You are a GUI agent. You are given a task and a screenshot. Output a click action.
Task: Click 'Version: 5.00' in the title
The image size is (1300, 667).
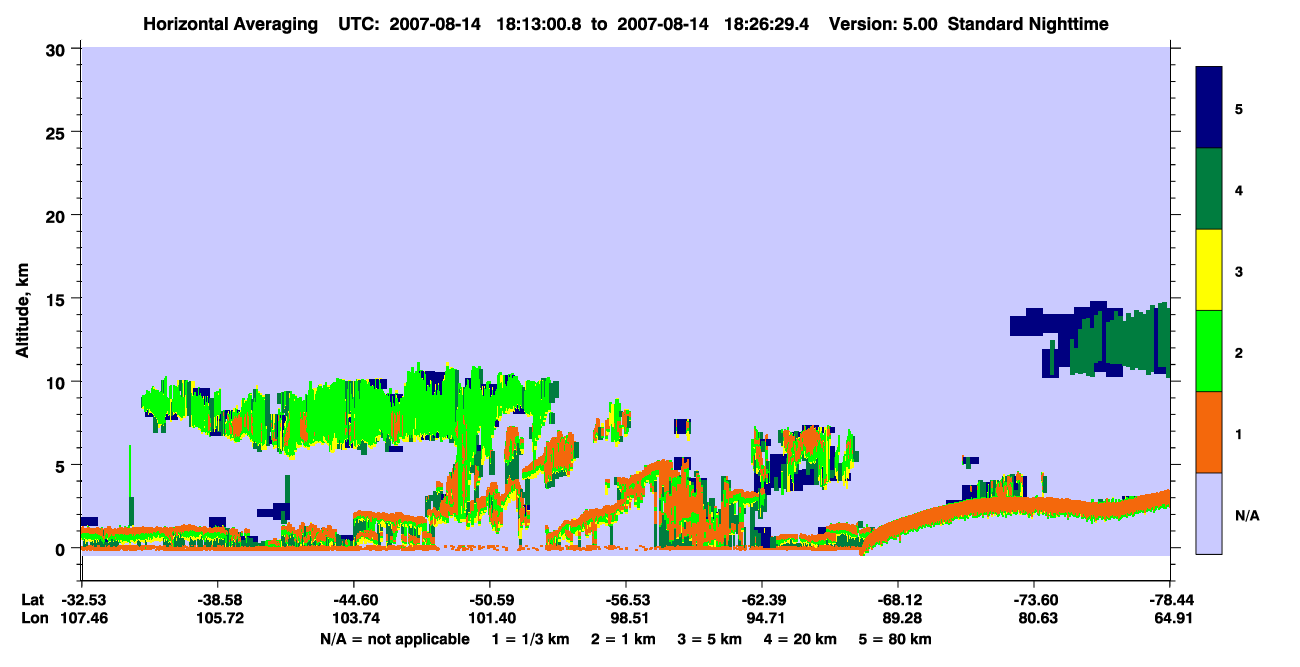[x=883, y=24]
